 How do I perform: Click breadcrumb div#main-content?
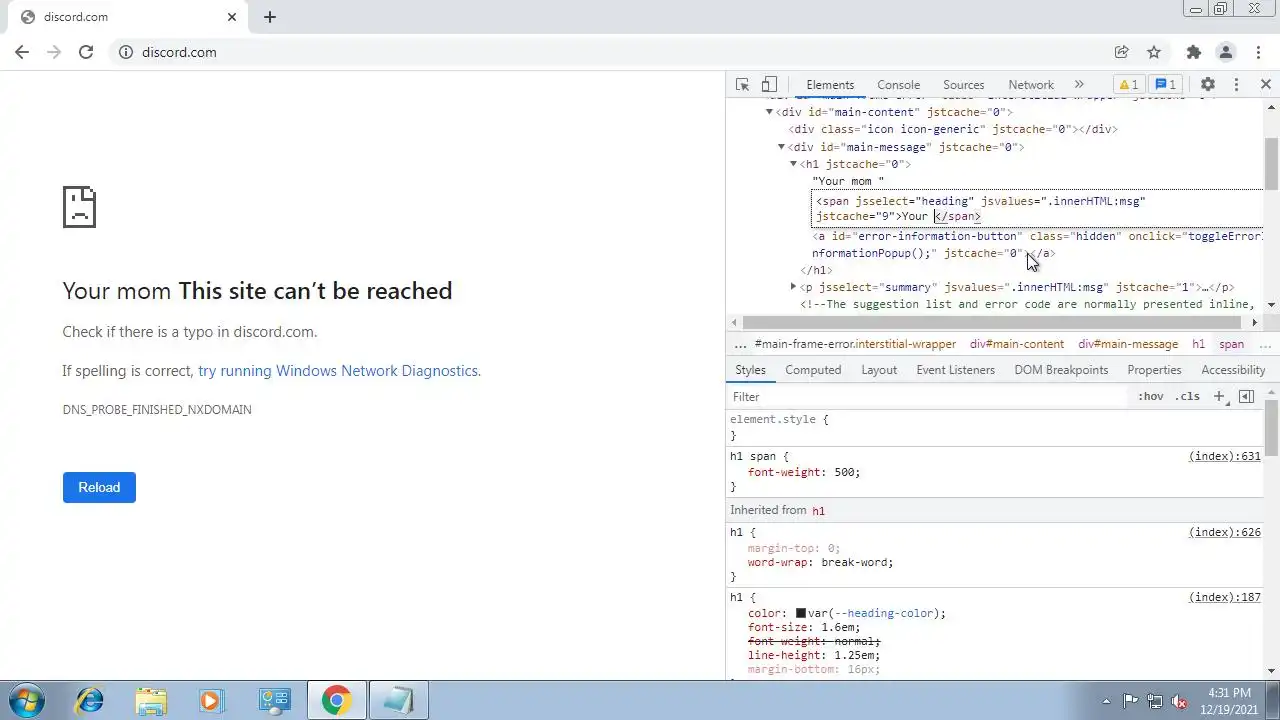1017,344
